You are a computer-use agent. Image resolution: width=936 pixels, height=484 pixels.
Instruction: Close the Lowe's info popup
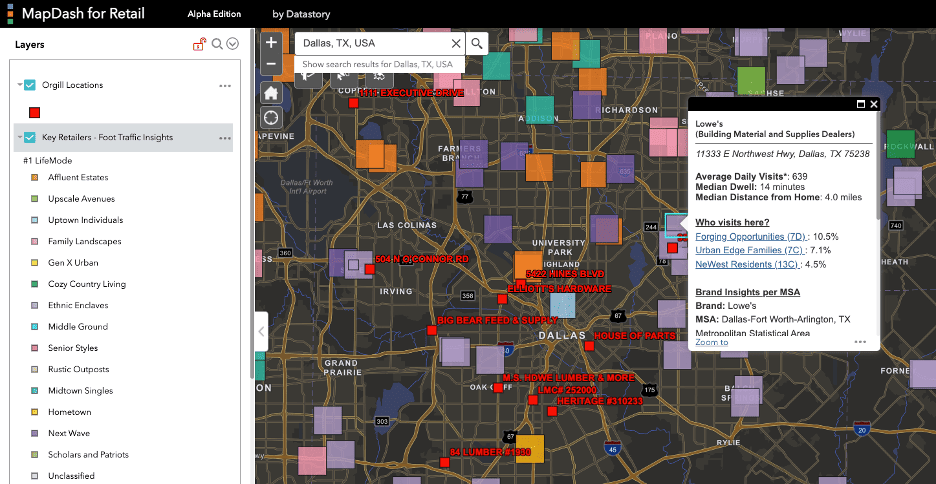tap(874, 104)
